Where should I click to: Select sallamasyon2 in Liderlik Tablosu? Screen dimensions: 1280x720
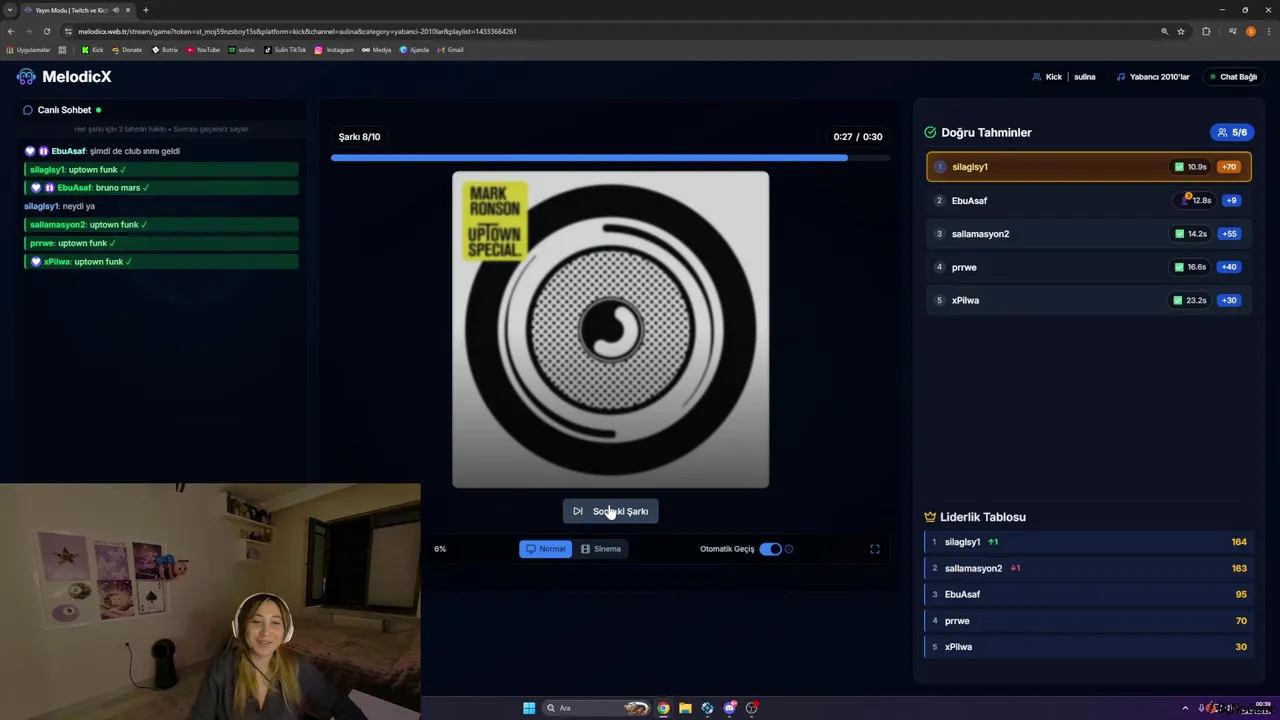pos(1089,568)
